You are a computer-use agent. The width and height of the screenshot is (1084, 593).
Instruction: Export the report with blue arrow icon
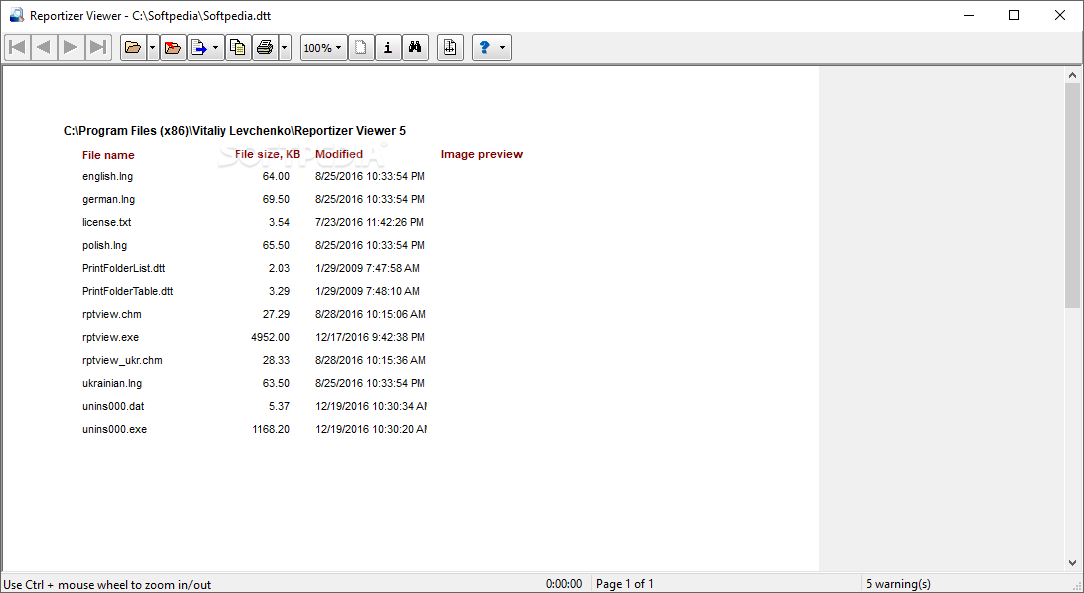pyautogui.click(x=199, y=48)
